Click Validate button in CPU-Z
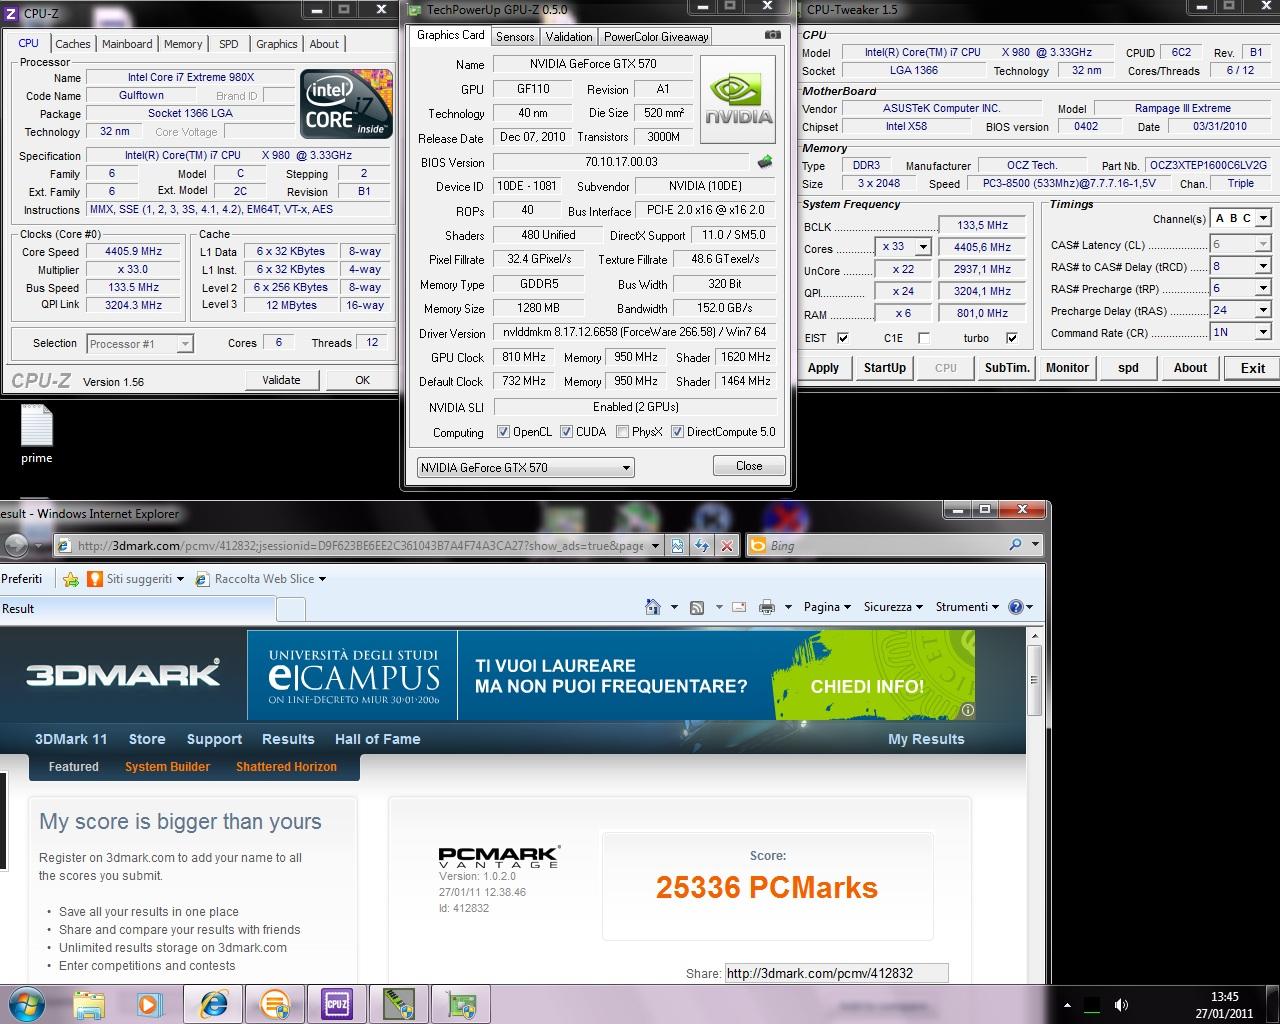1280x1024 pixels. point(281,380)
